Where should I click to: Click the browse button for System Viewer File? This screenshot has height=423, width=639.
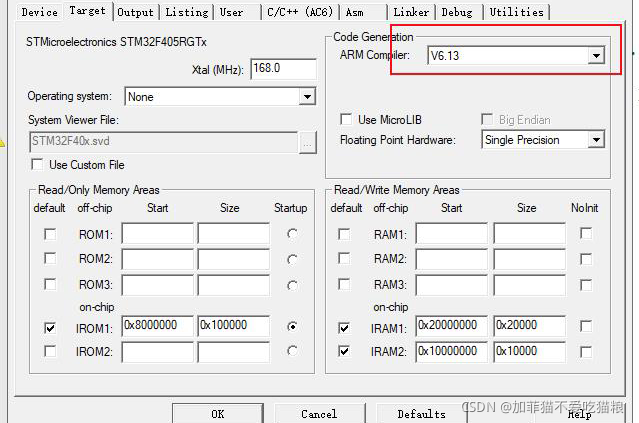[x=308, y=143]
